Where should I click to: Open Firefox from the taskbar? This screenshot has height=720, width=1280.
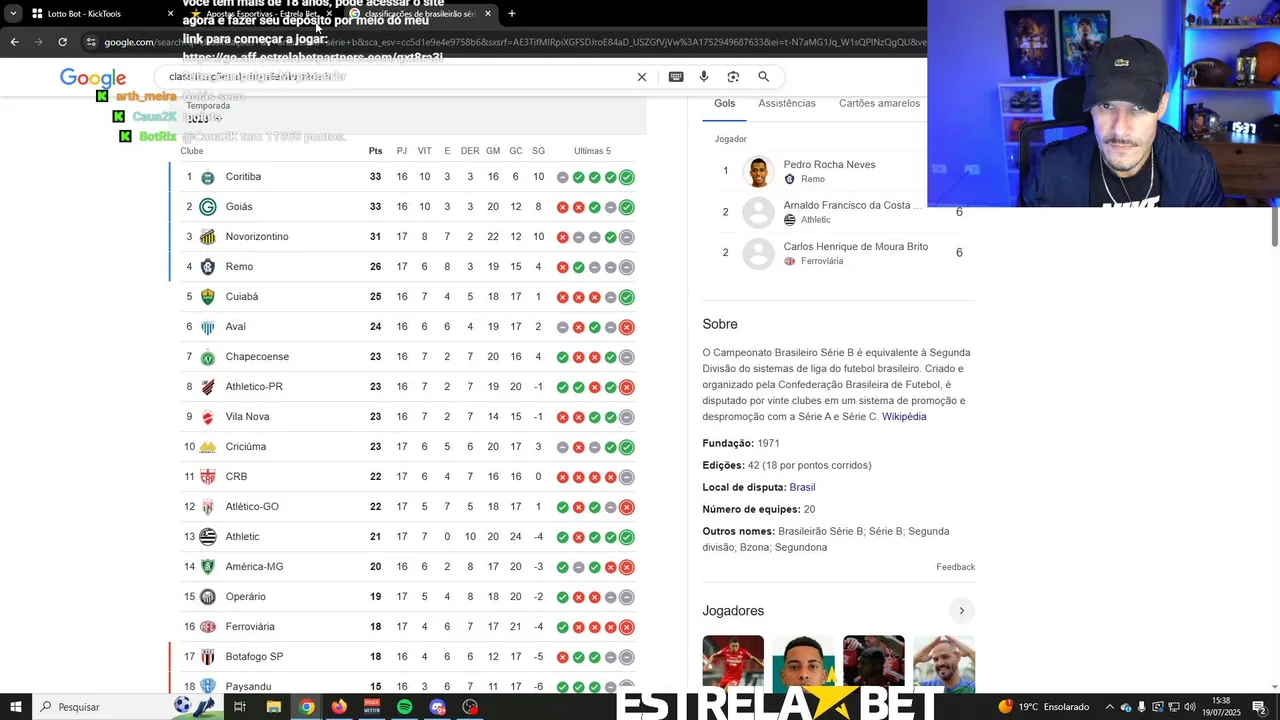tap(339, 707)
